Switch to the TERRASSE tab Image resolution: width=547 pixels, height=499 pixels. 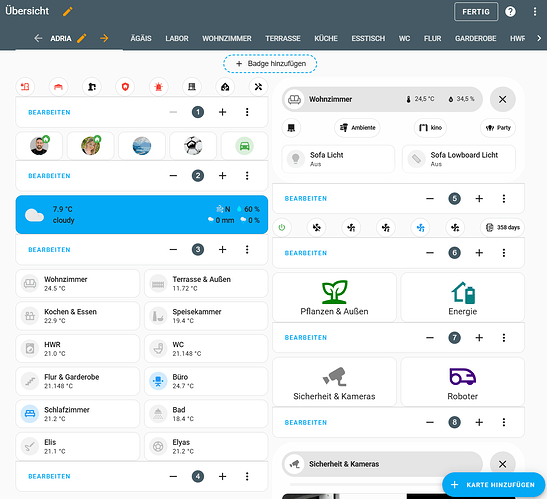283,38
